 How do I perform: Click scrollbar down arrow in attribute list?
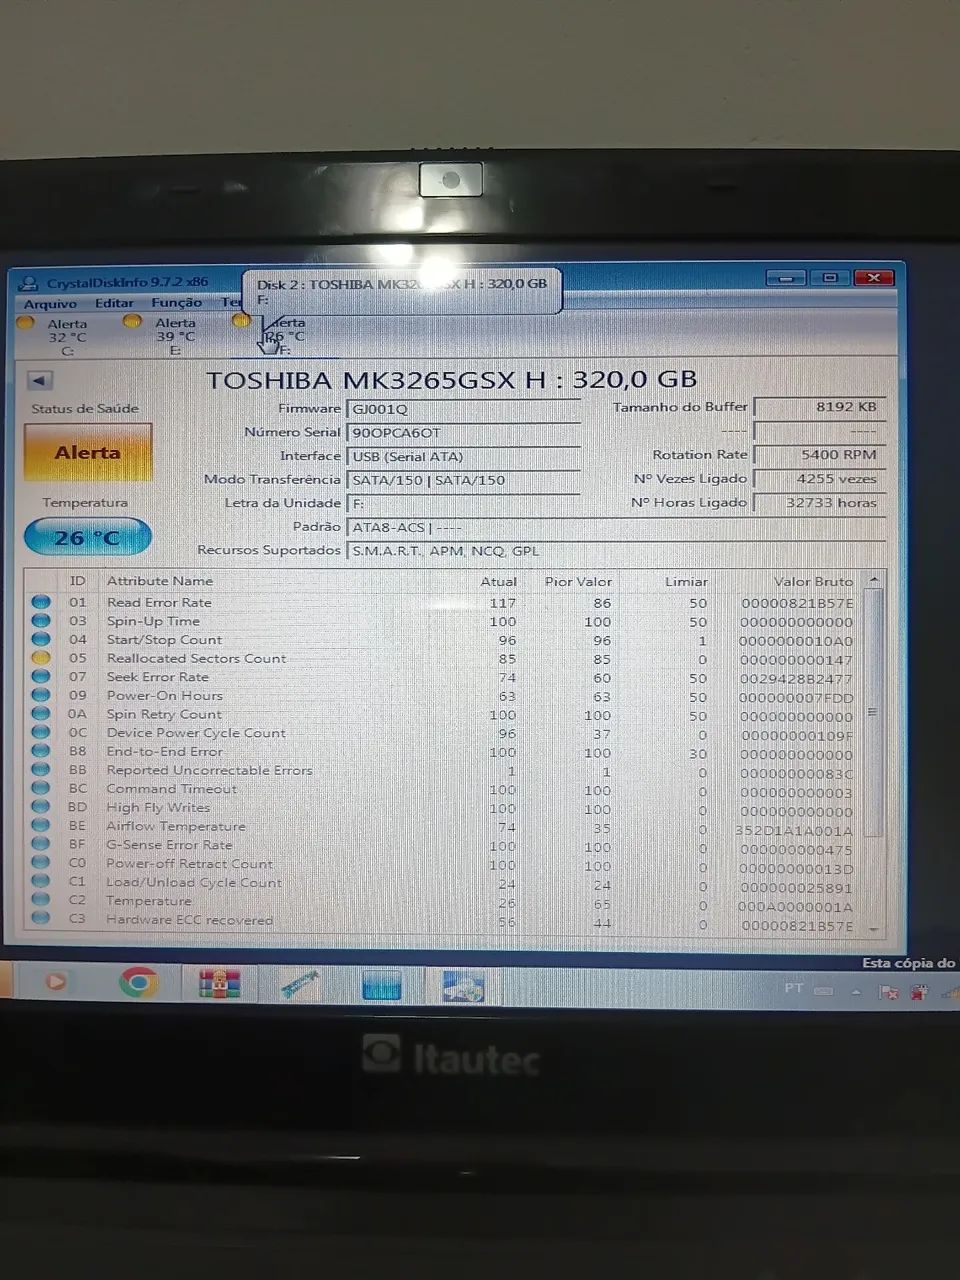click(x=874, y=929)
